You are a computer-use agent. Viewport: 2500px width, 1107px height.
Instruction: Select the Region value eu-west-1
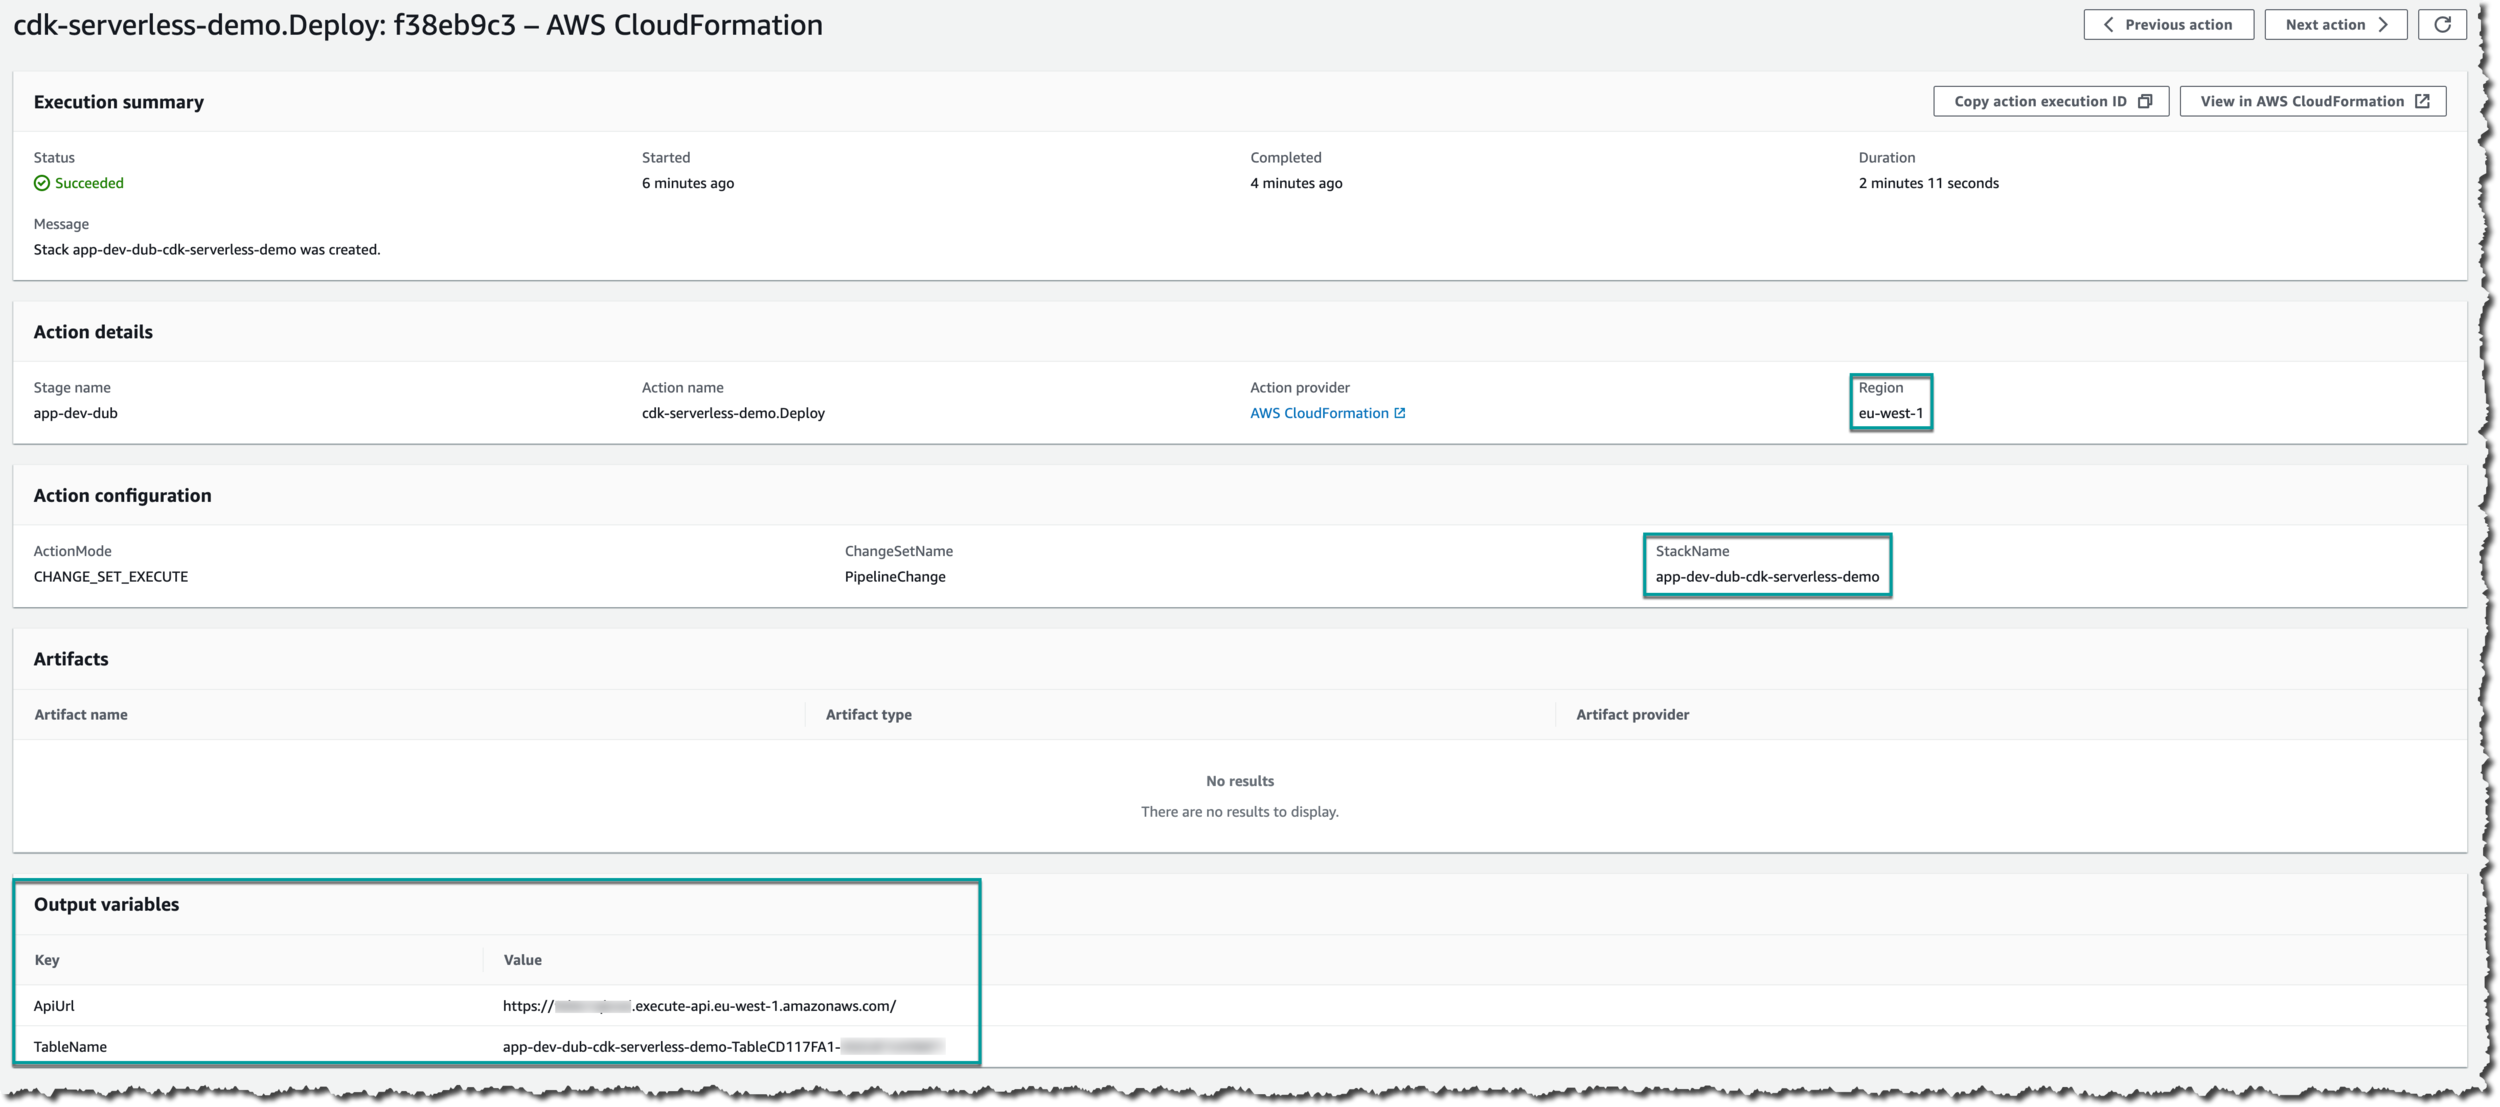(1890, 412)
